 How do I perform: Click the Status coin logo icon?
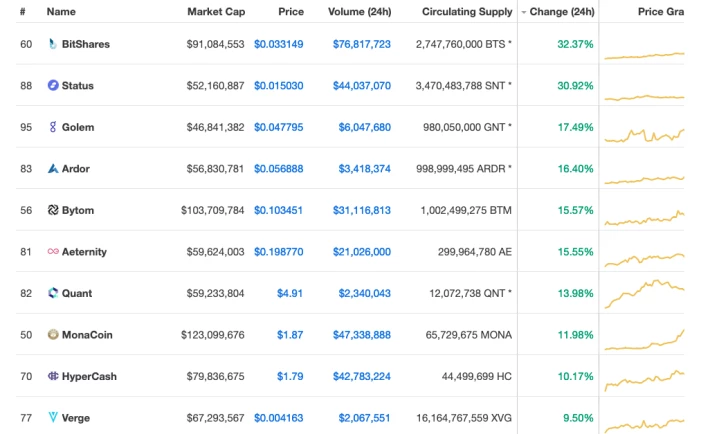(53, 85)
